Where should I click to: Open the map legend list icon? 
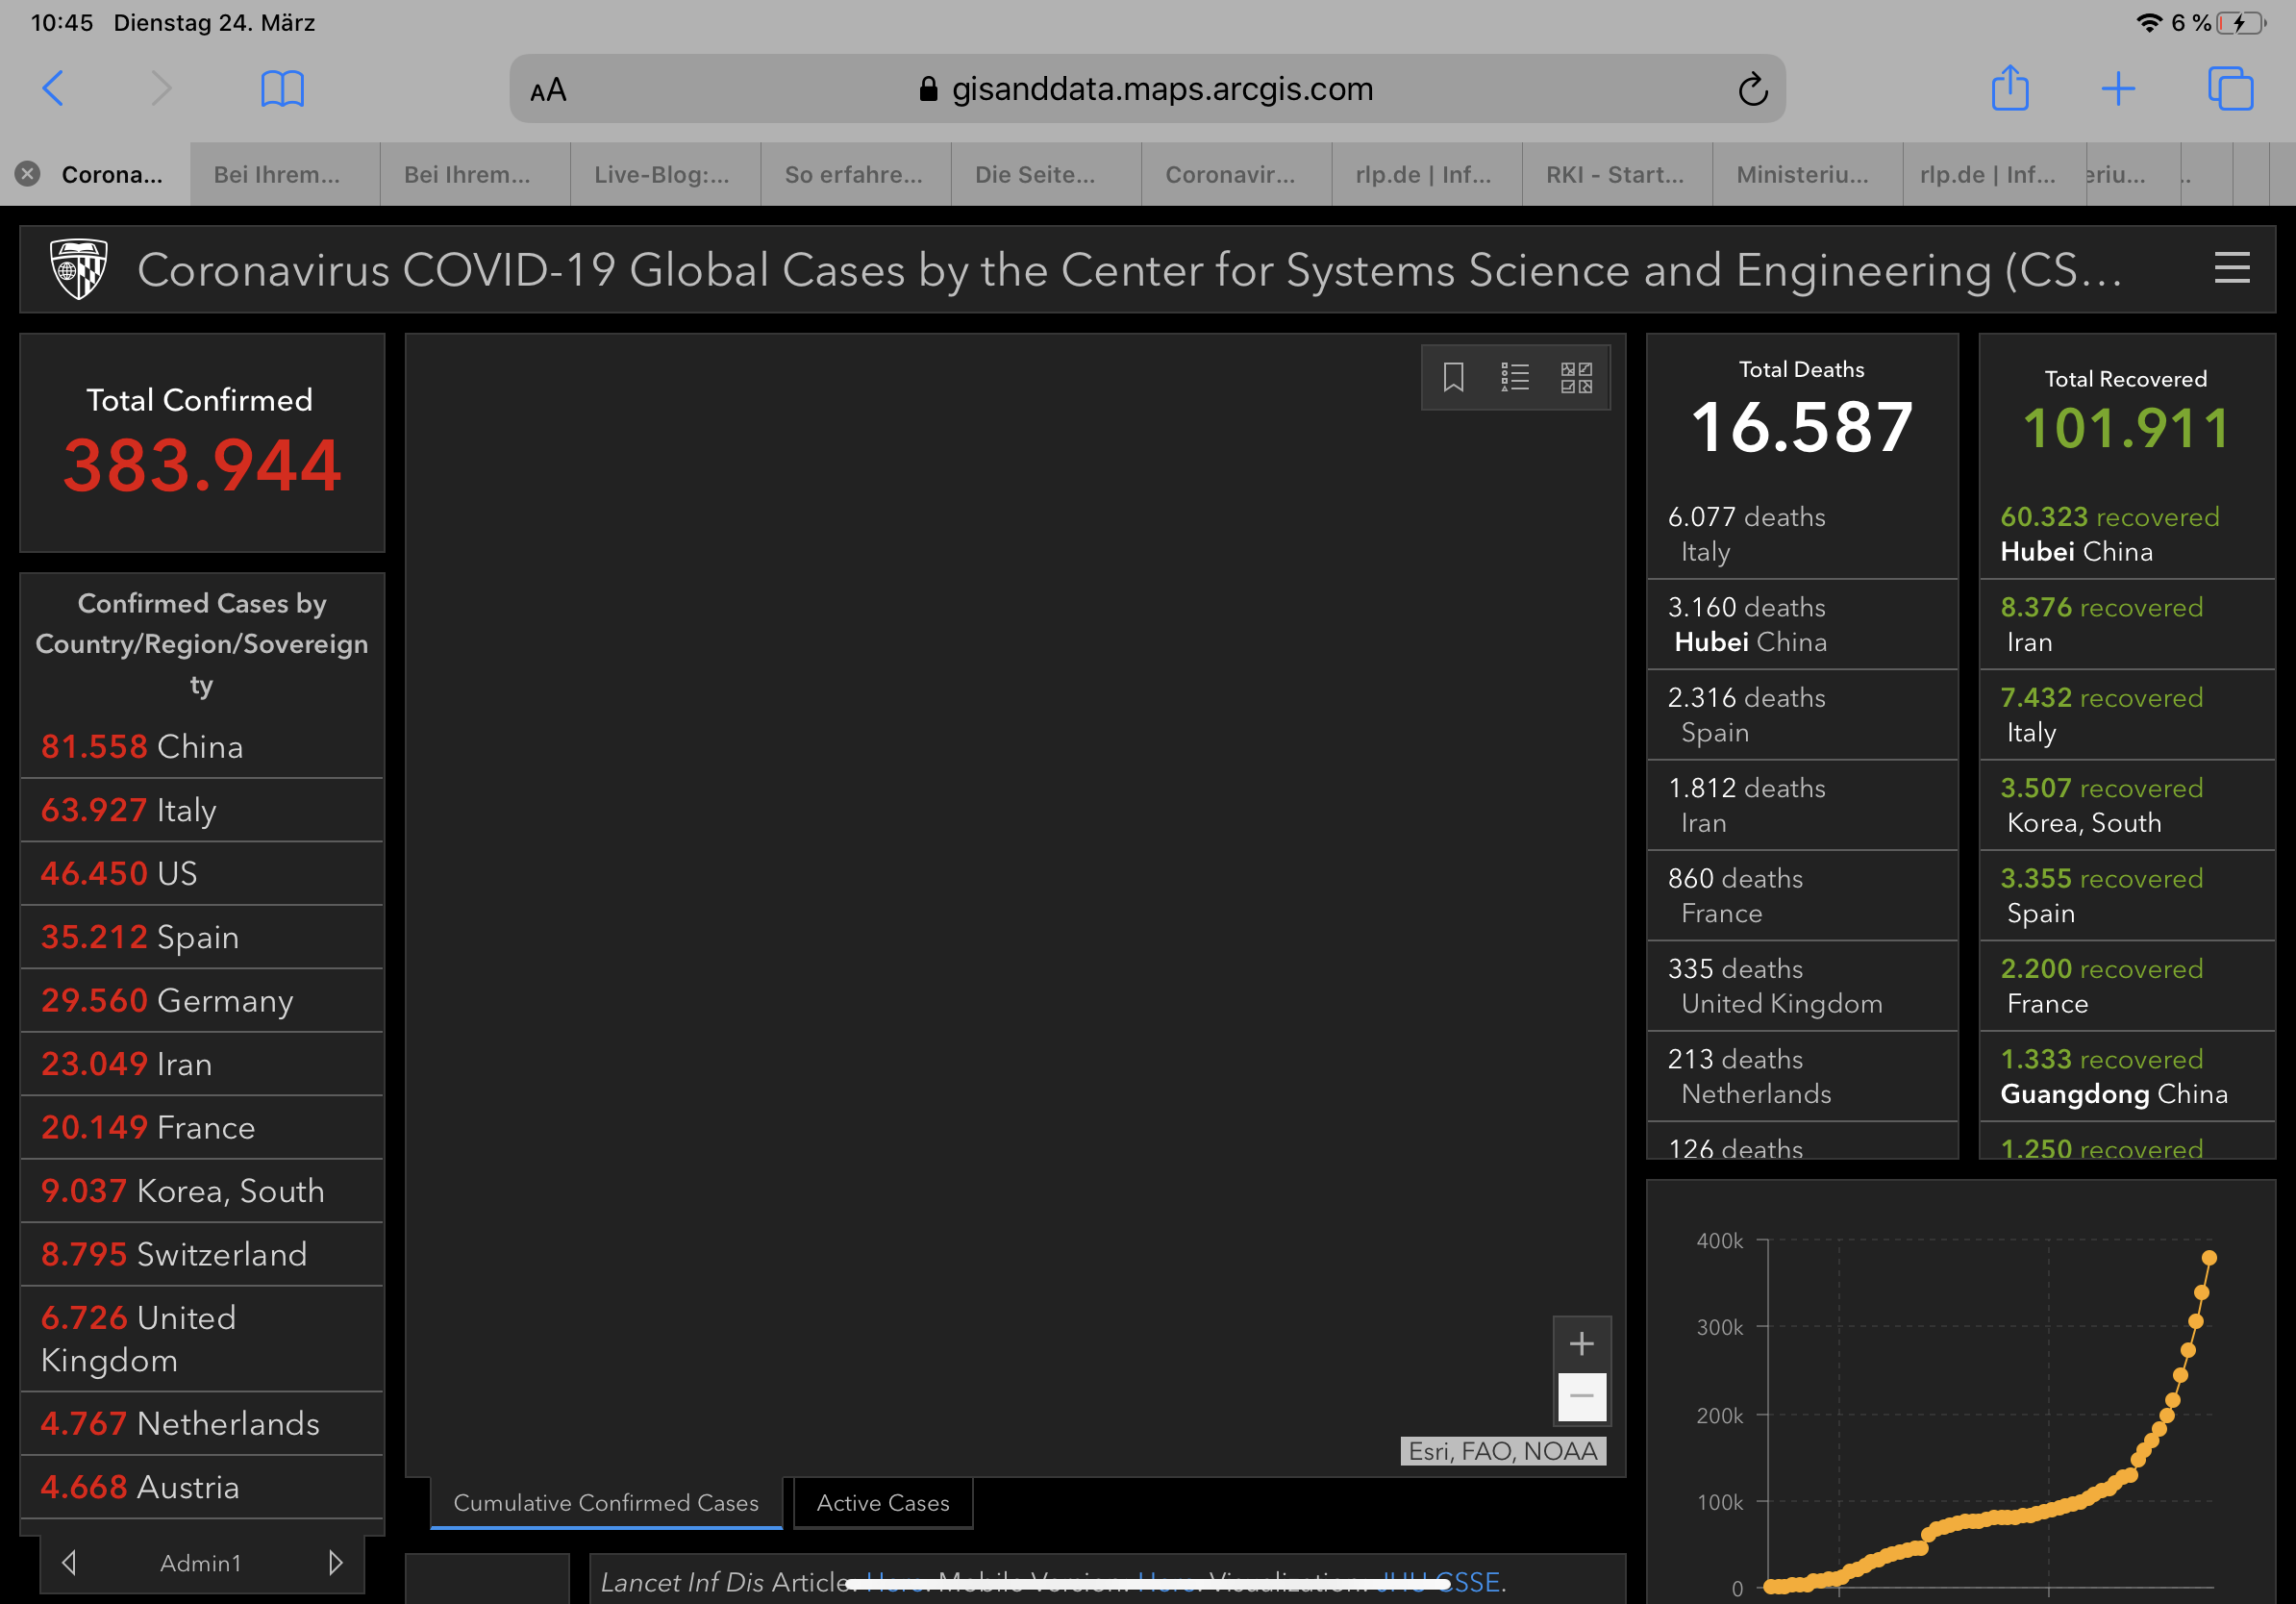[1515, 377]
